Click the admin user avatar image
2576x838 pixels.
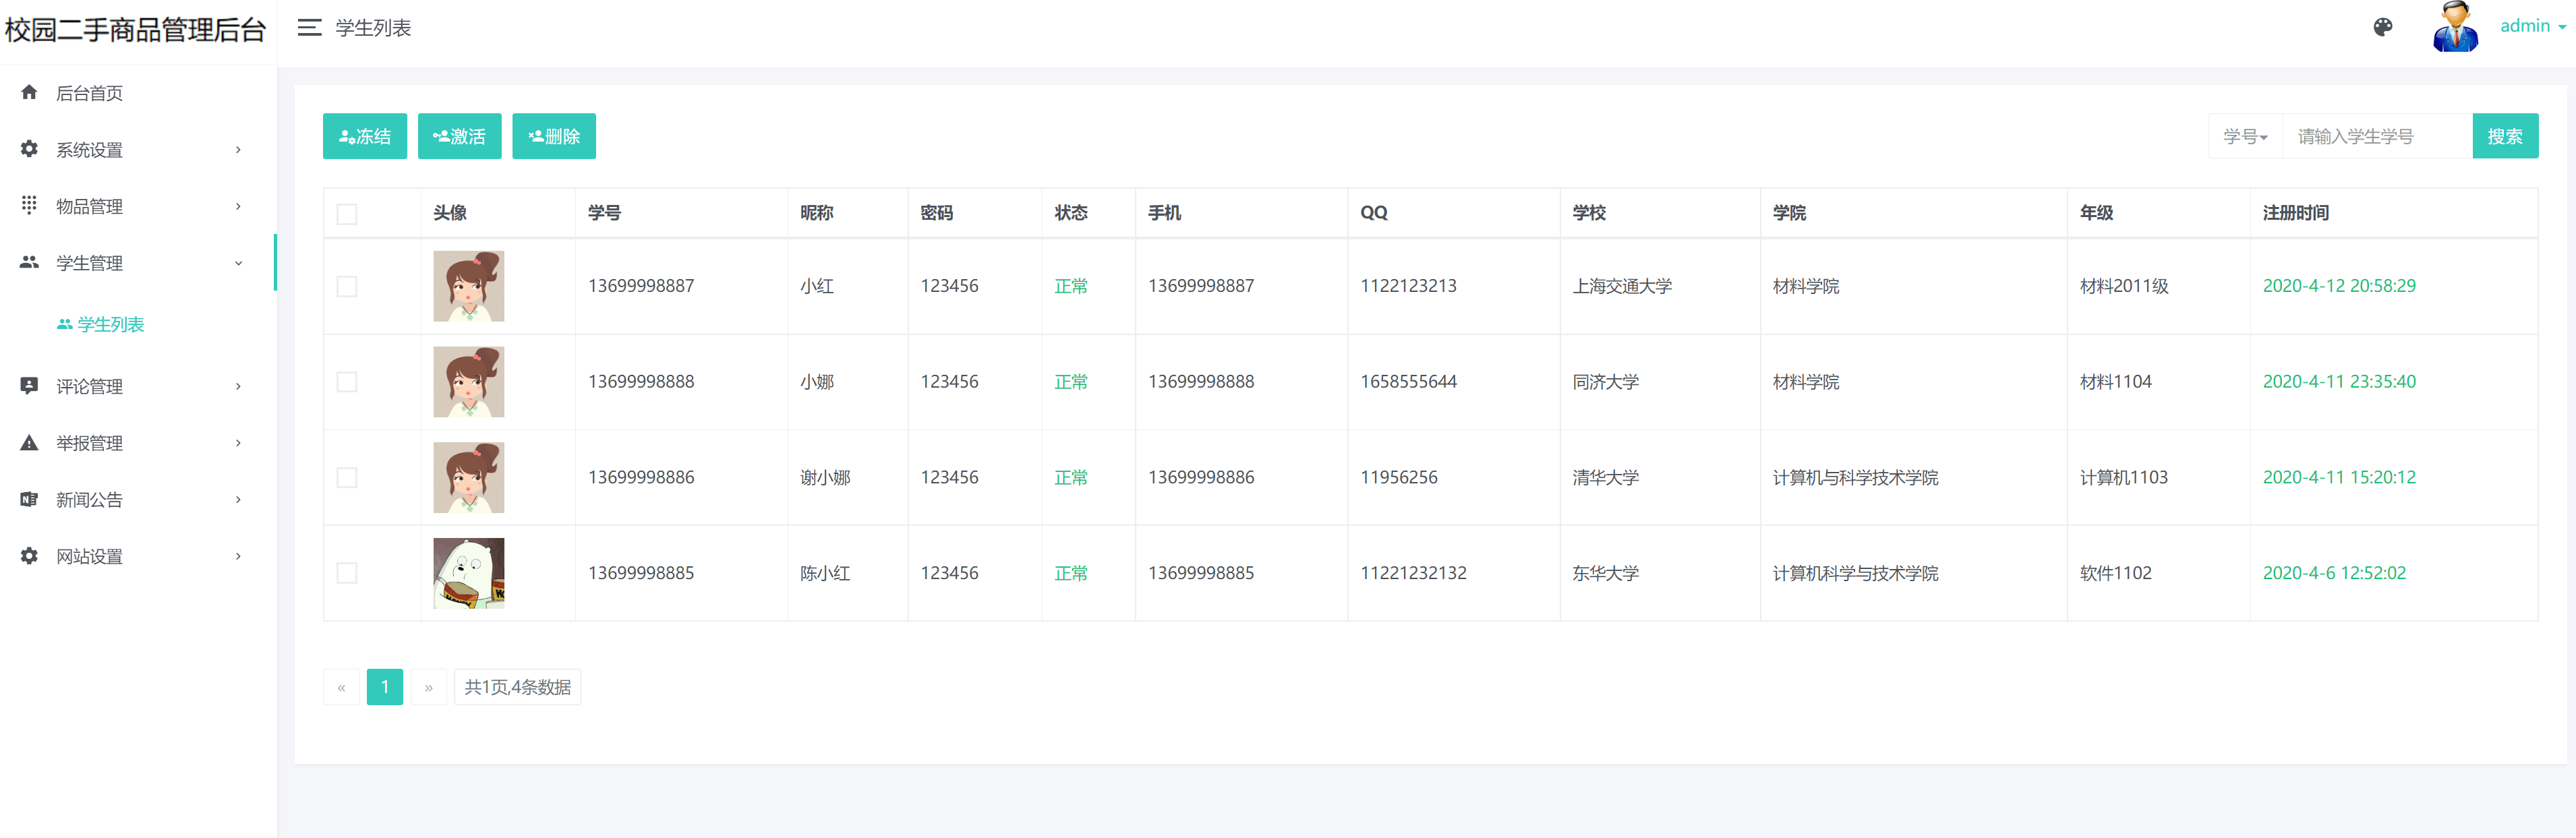[x=2455, y=27]
